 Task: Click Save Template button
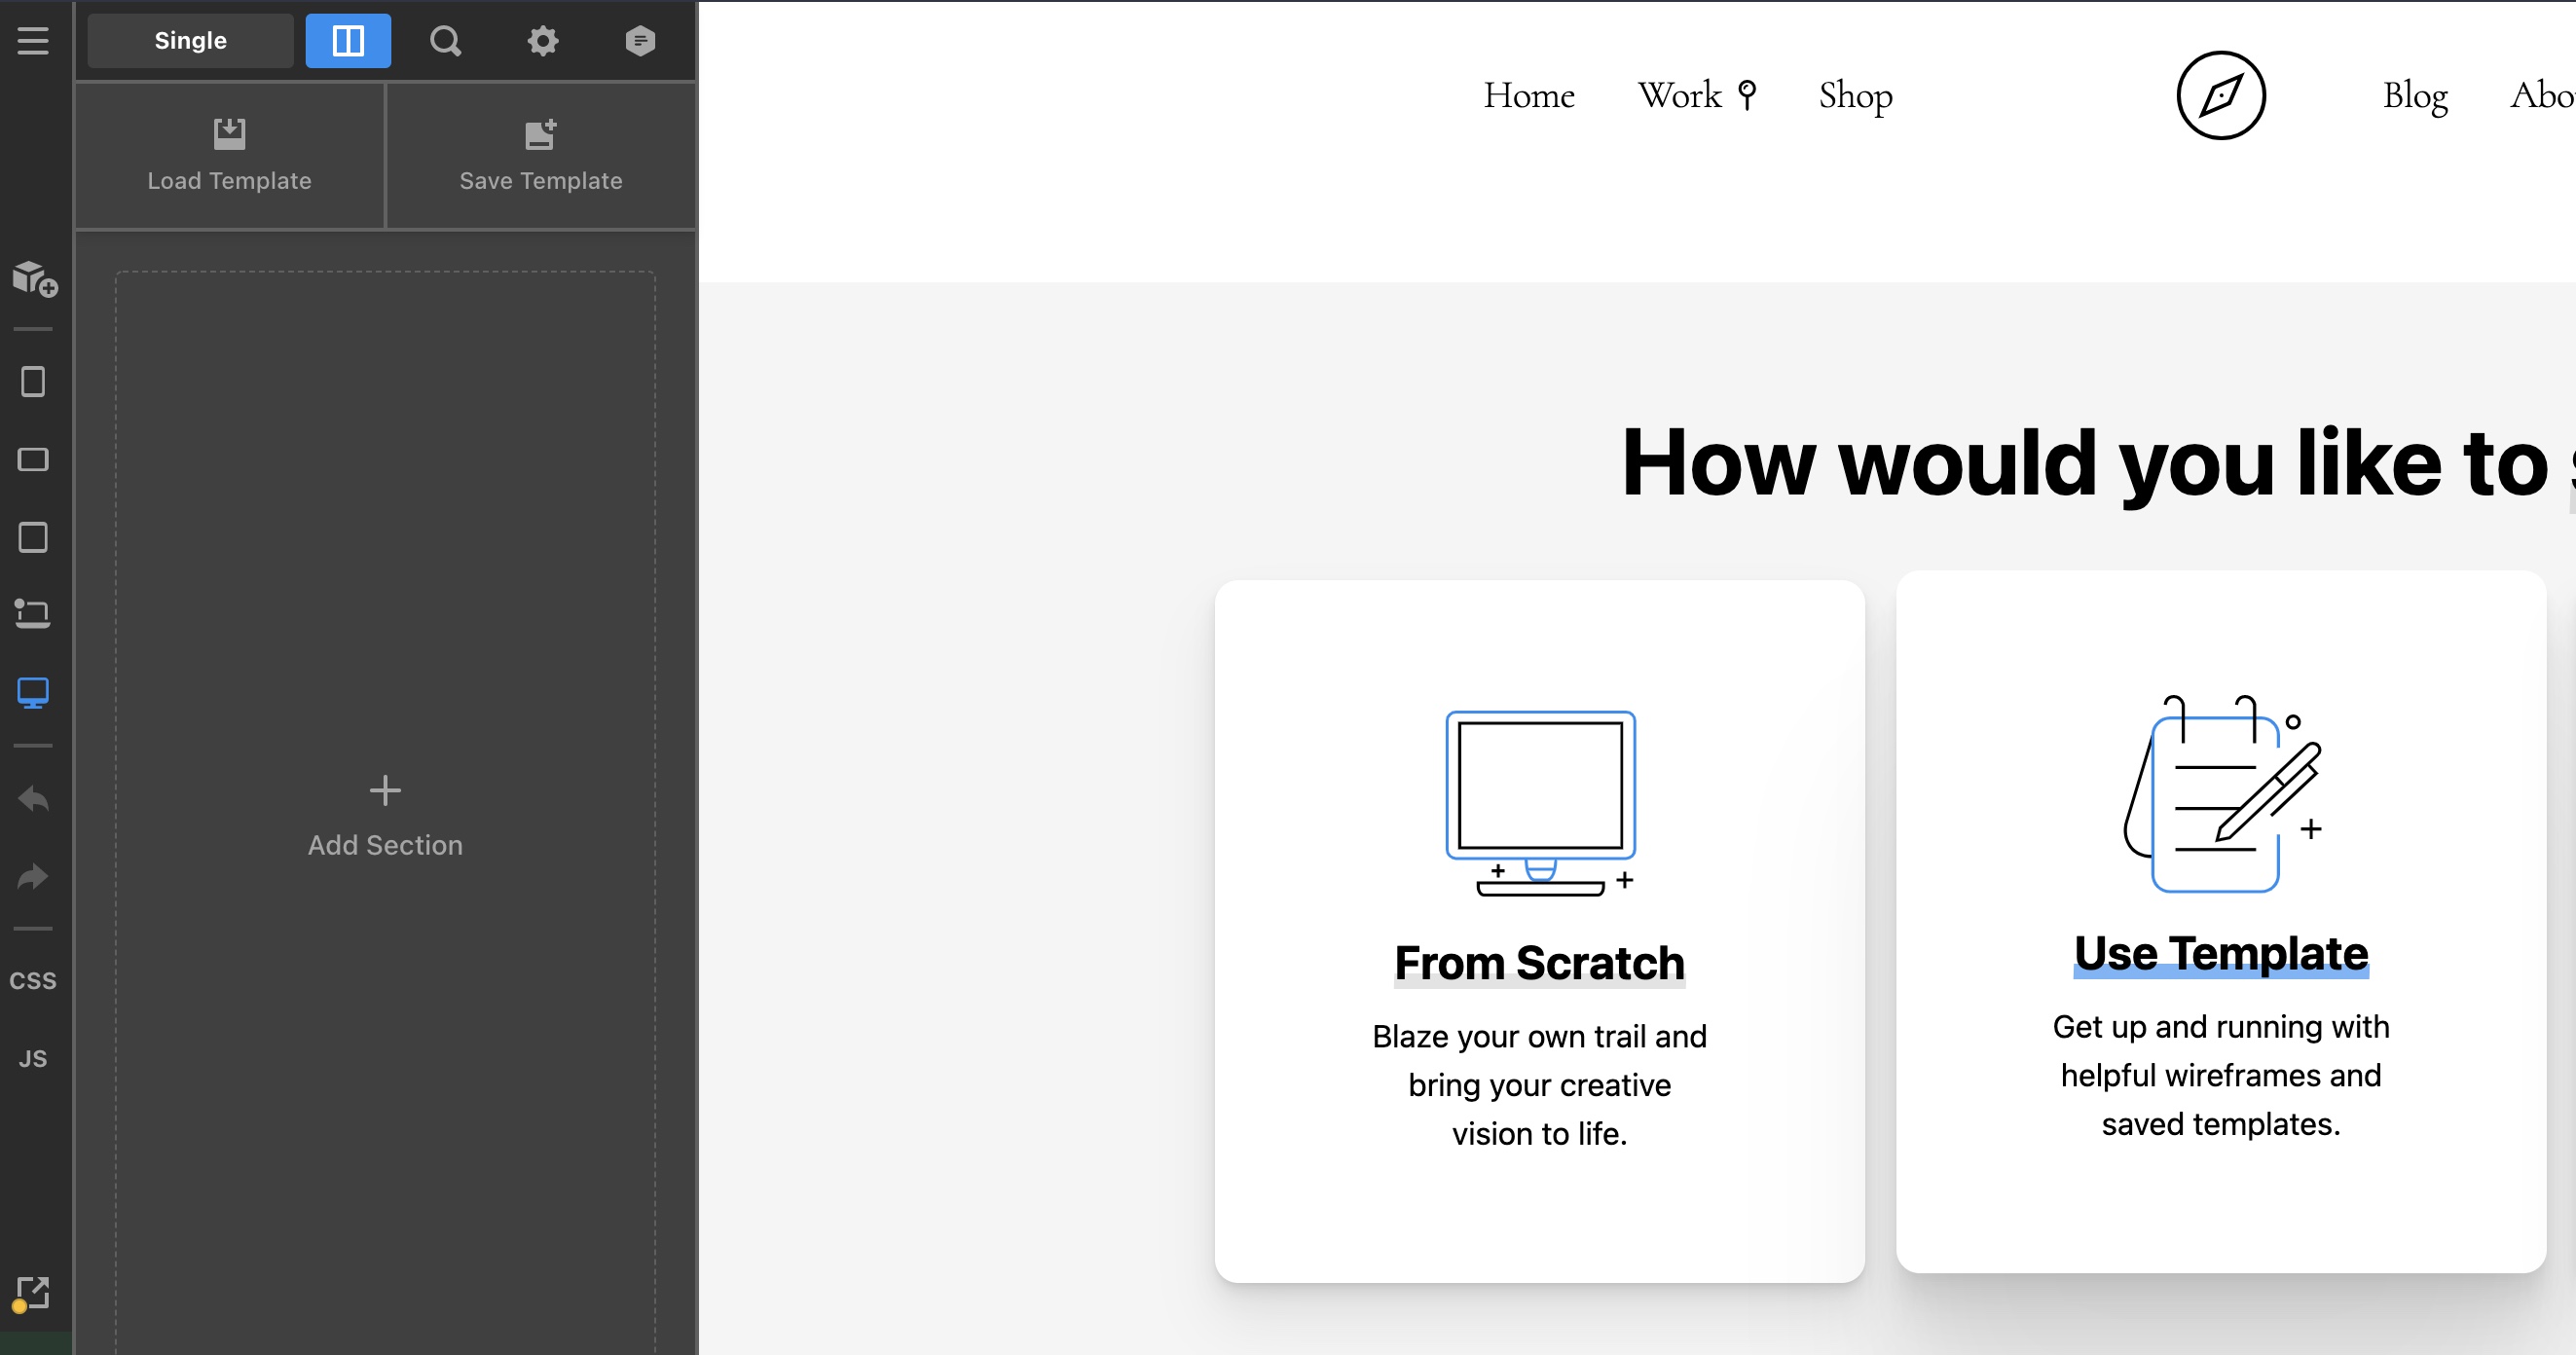pos(540,156)
